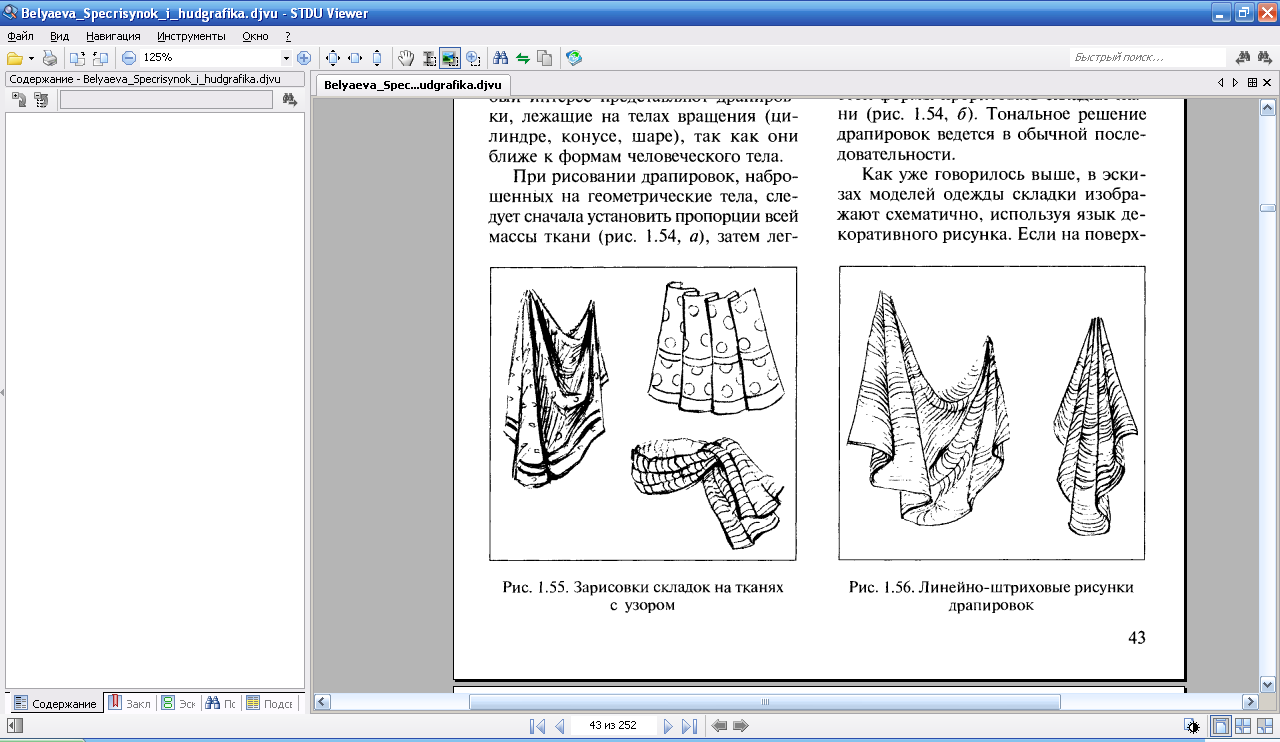Go to first page button

pyautogui.click(x=537, y=726)
